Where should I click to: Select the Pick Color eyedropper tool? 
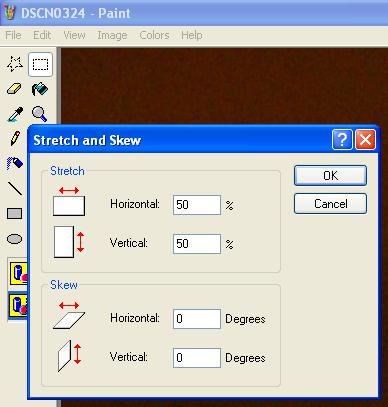point(15,114)
